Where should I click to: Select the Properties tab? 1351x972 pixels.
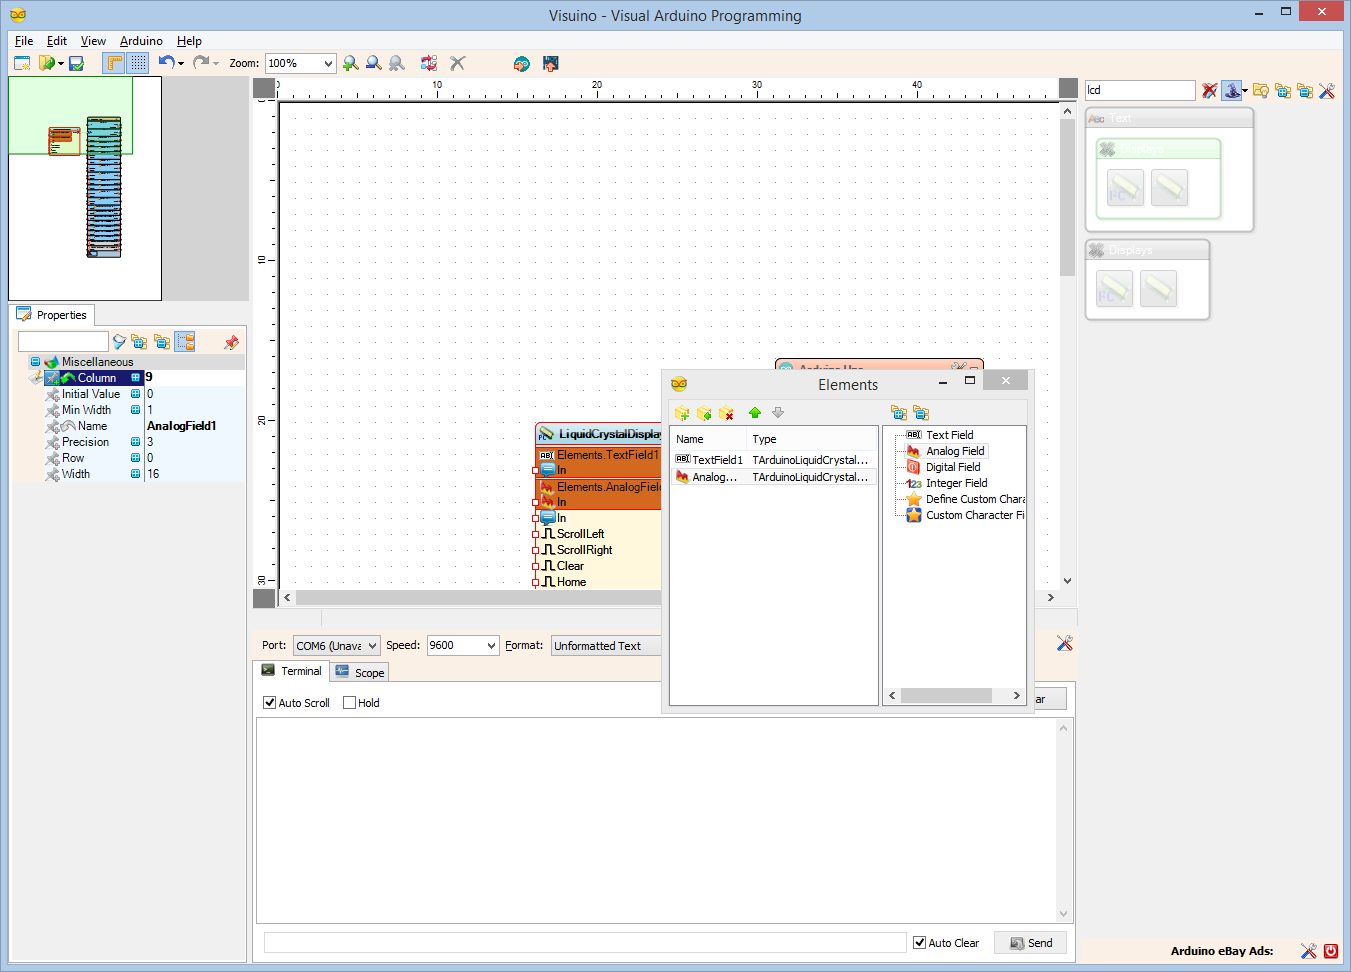[x=52, y=315]
